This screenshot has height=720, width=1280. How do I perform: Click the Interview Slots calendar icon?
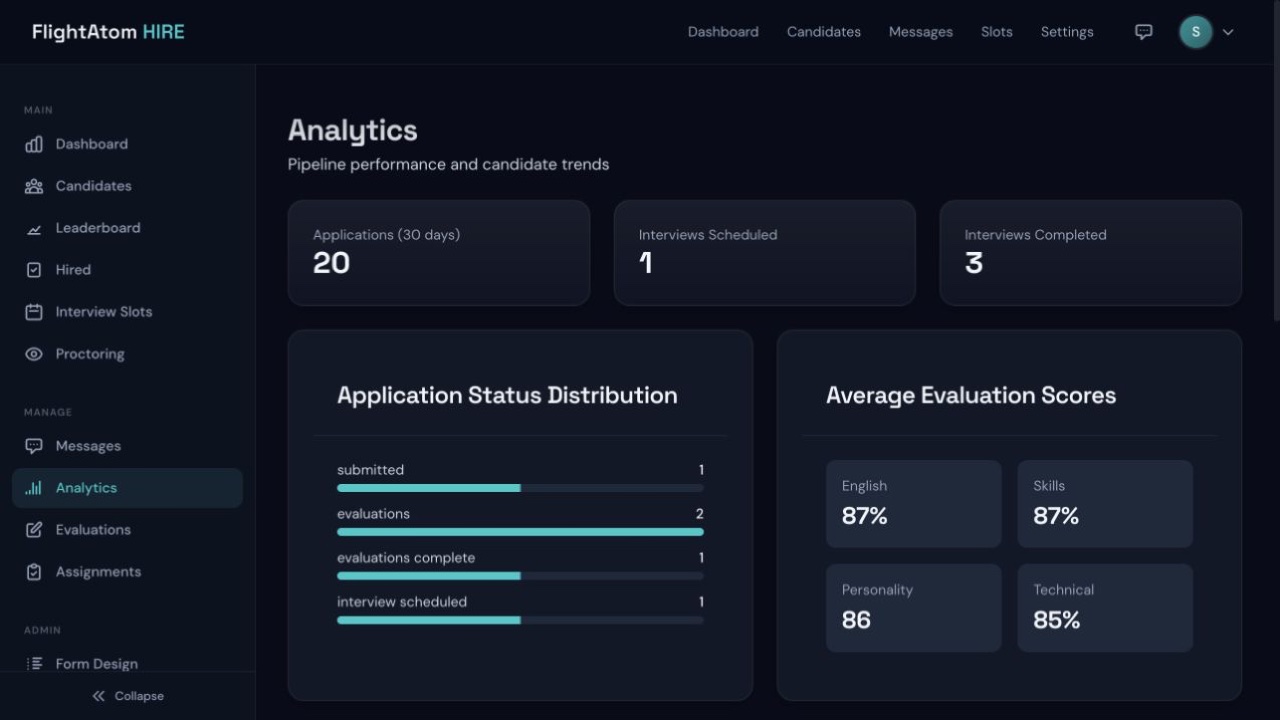34,312
